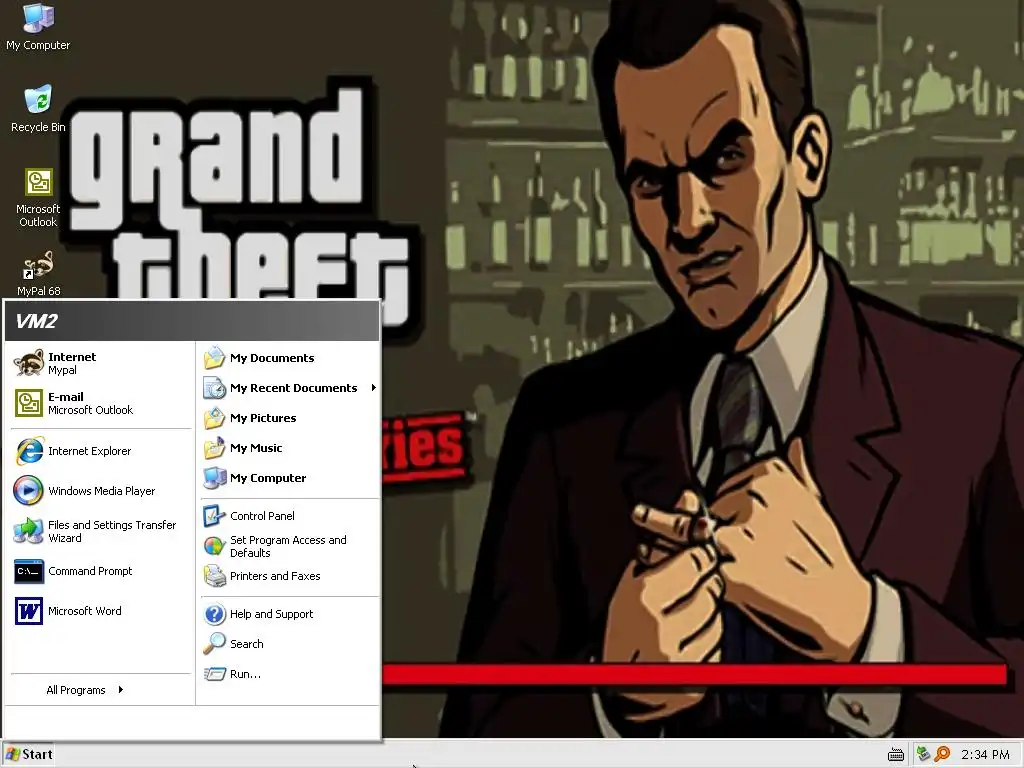Screen dimensions: 1024x768
Task: Click the Set Program Access and Defaults icon
Action: click(214, 546)
